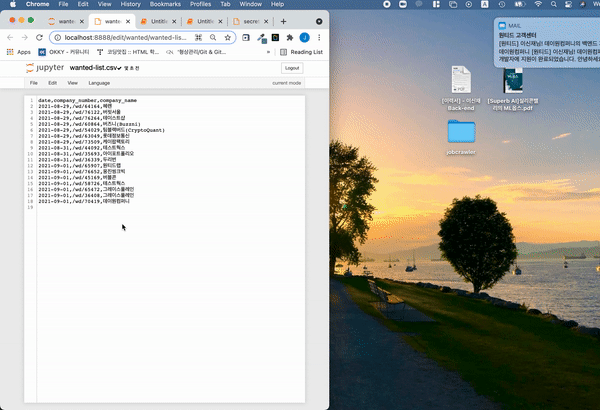Open site information icon in address bar
The height and width of the screenshot is (410, 600).
coord(57,38)
